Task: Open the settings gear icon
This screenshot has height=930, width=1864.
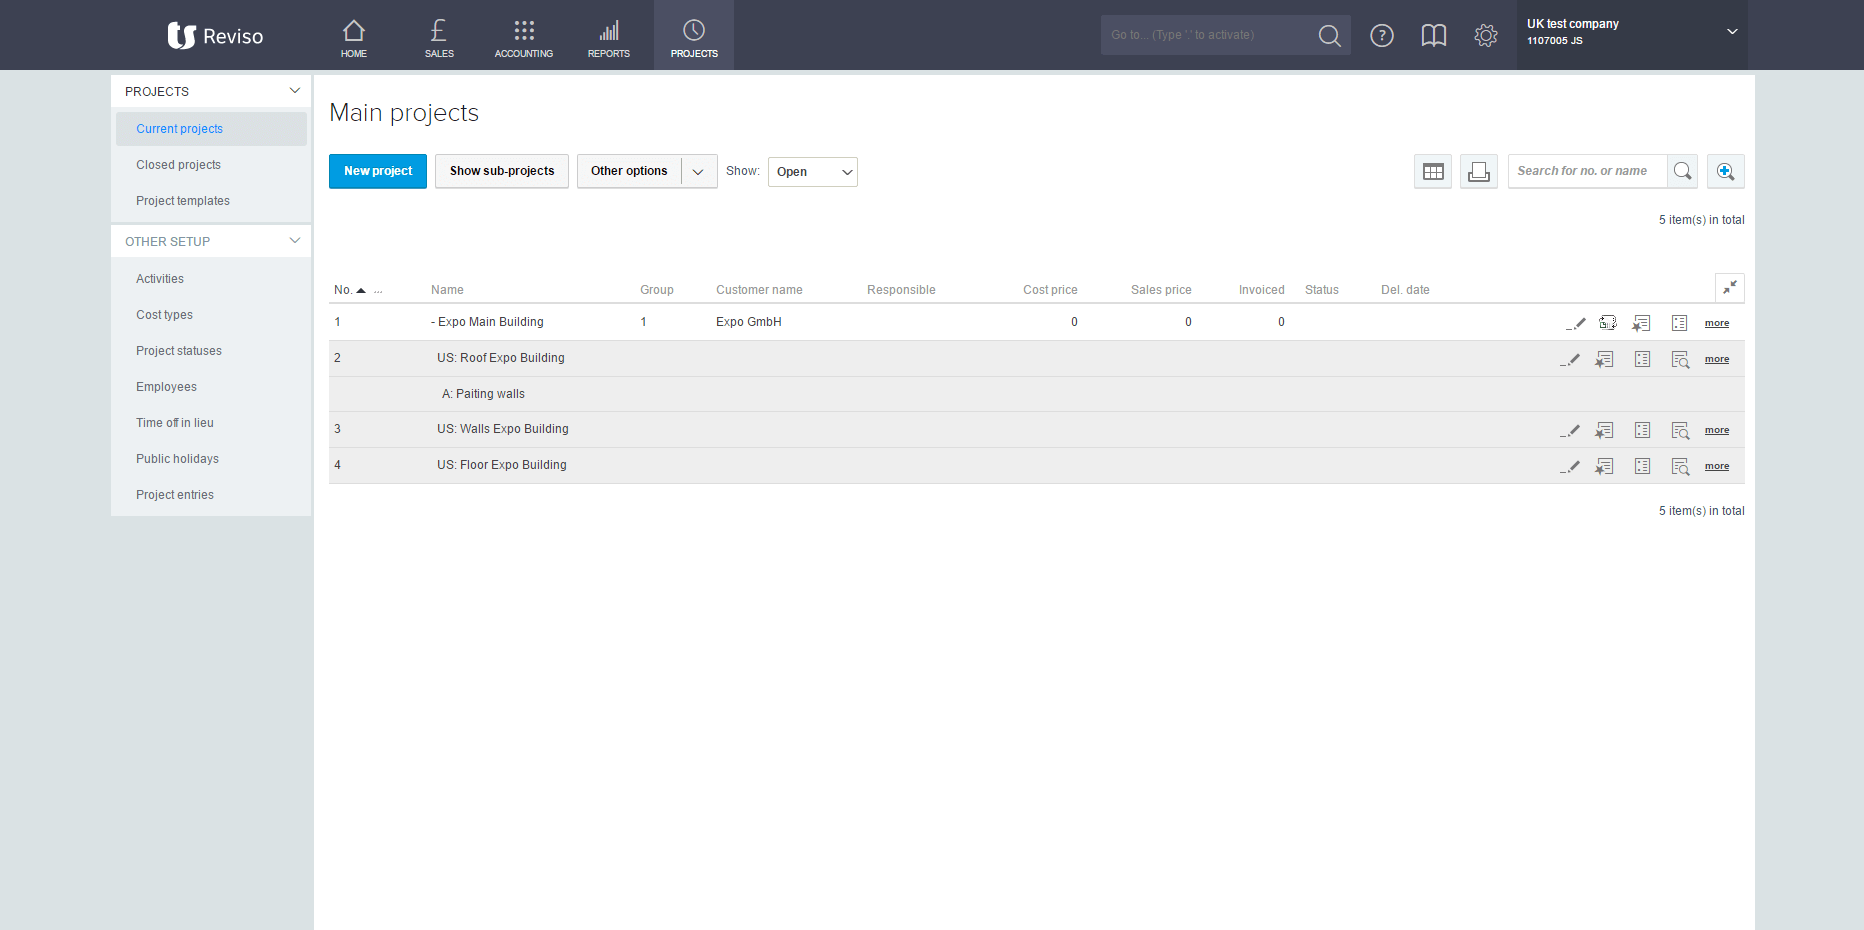Action: (1486, 36)
